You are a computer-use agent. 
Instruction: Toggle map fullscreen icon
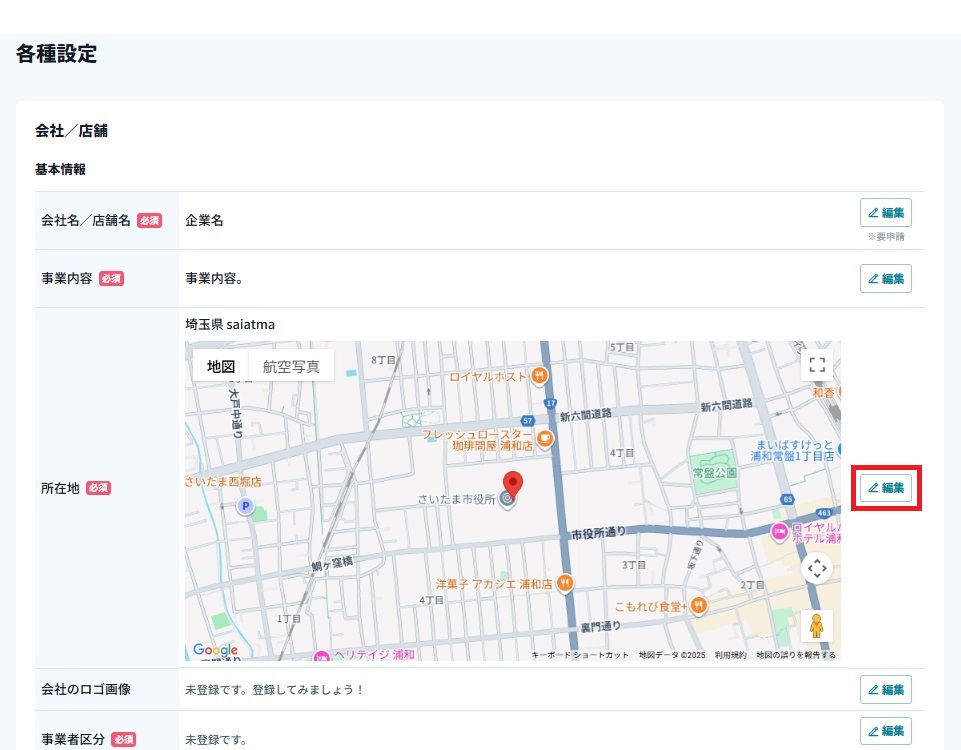(x=817, y=365)
